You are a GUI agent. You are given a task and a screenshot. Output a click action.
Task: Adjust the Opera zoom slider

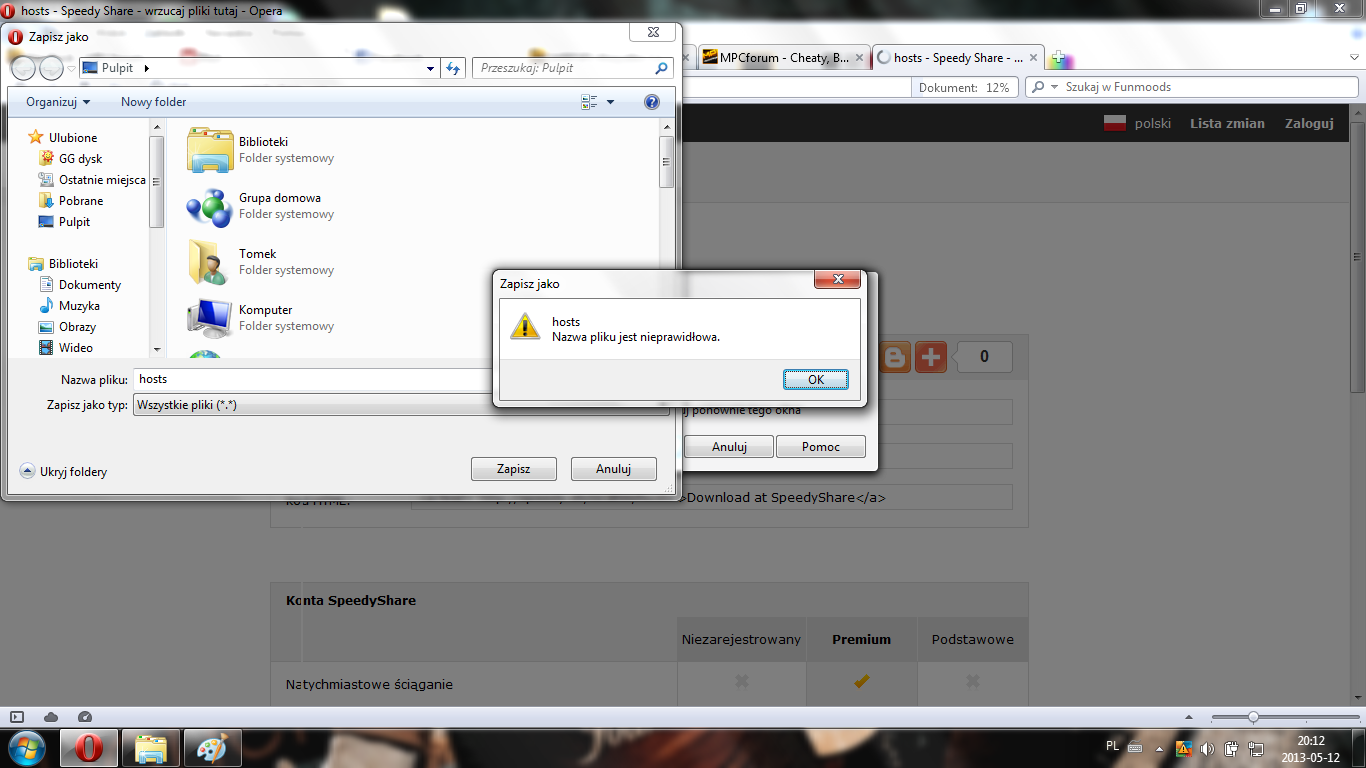pyautogui.click(x=1253, y=717)
